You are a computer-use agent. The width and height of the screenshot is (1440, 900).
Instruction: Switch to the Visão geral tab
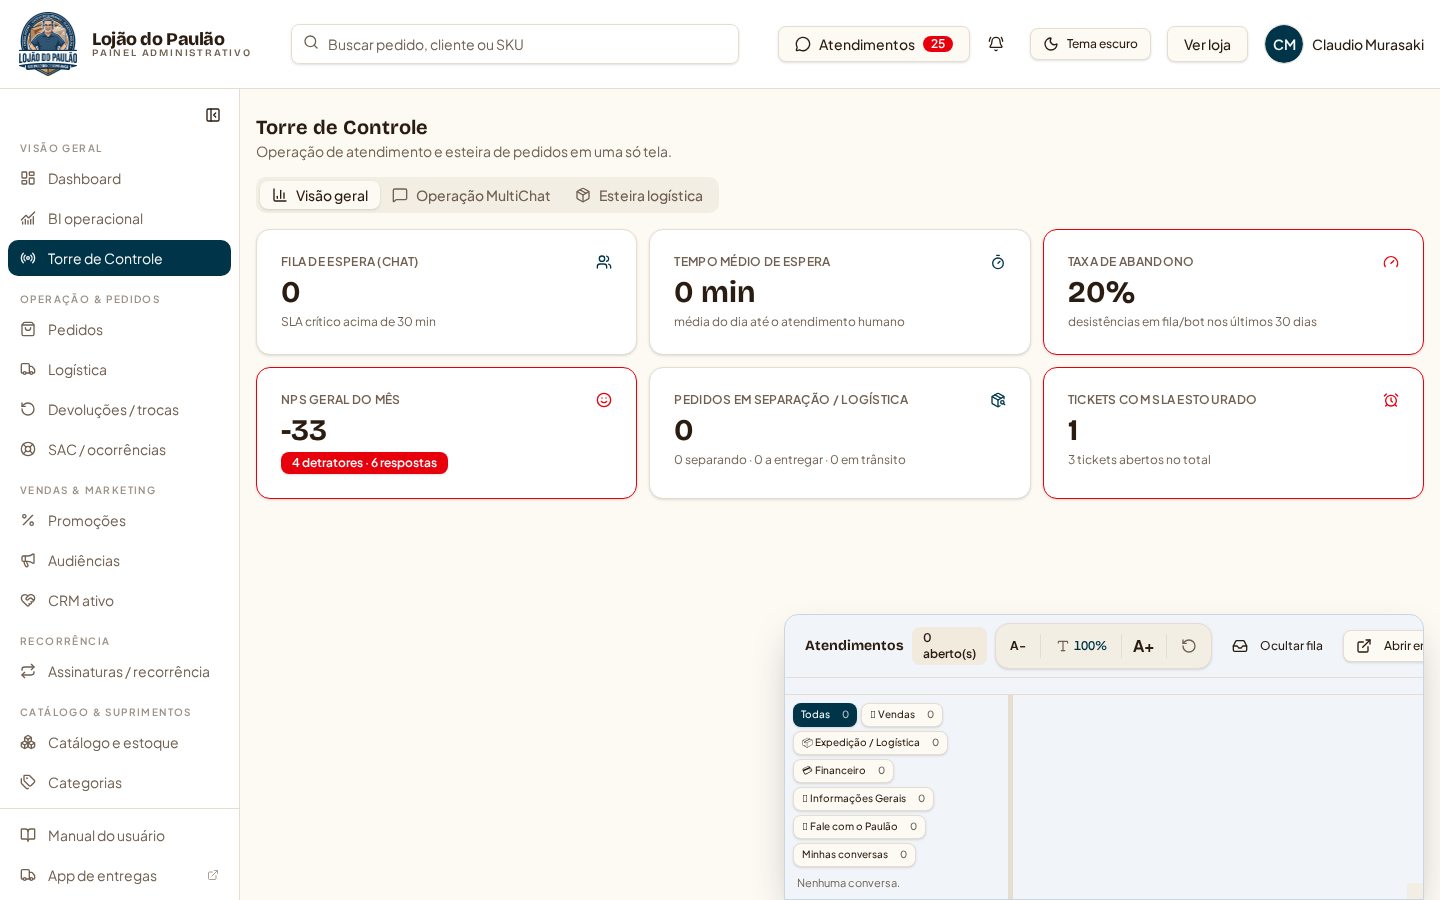pos(320,195)
